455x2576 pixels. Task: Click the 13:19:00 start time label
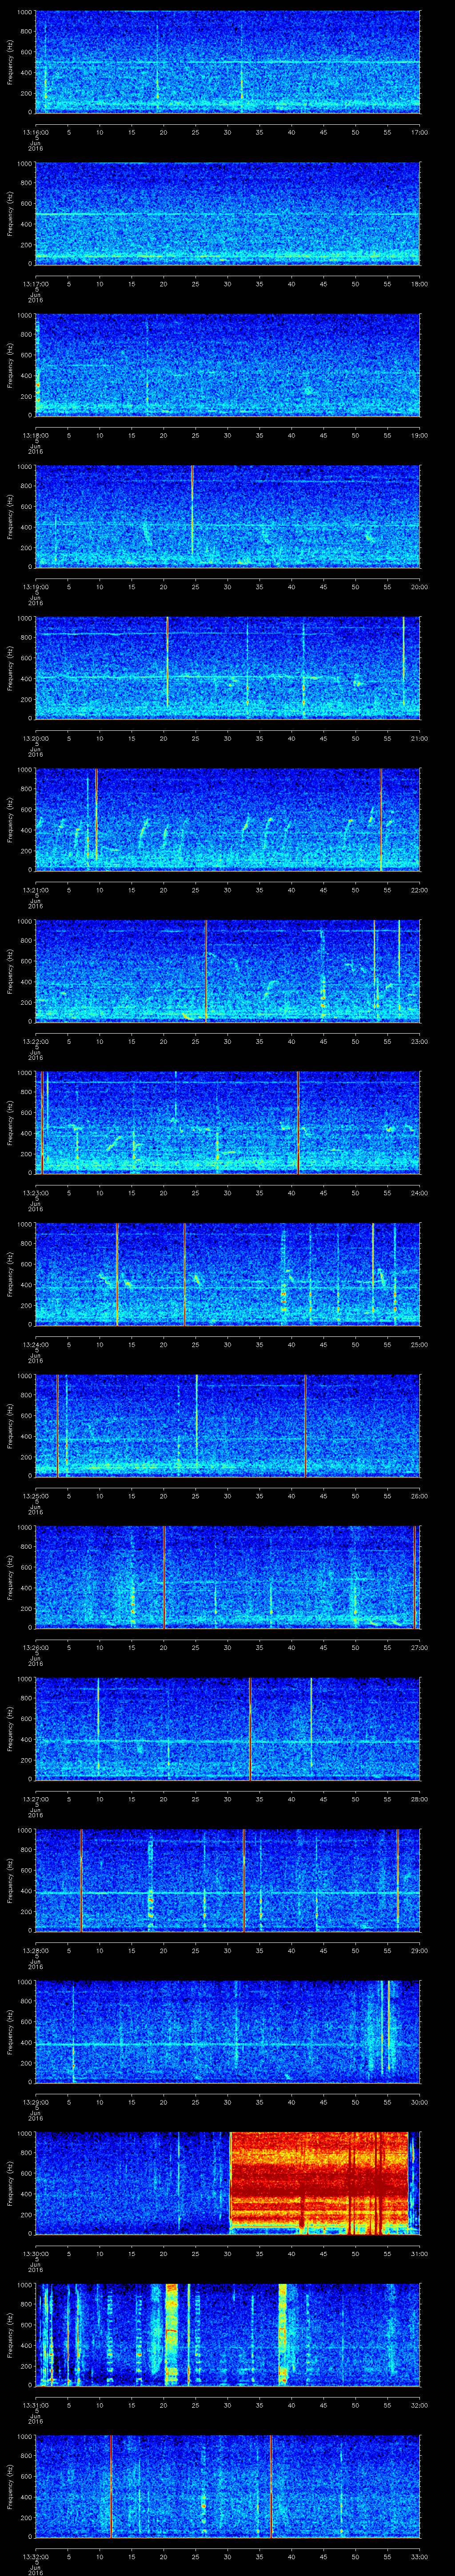(x=35, y=587)
